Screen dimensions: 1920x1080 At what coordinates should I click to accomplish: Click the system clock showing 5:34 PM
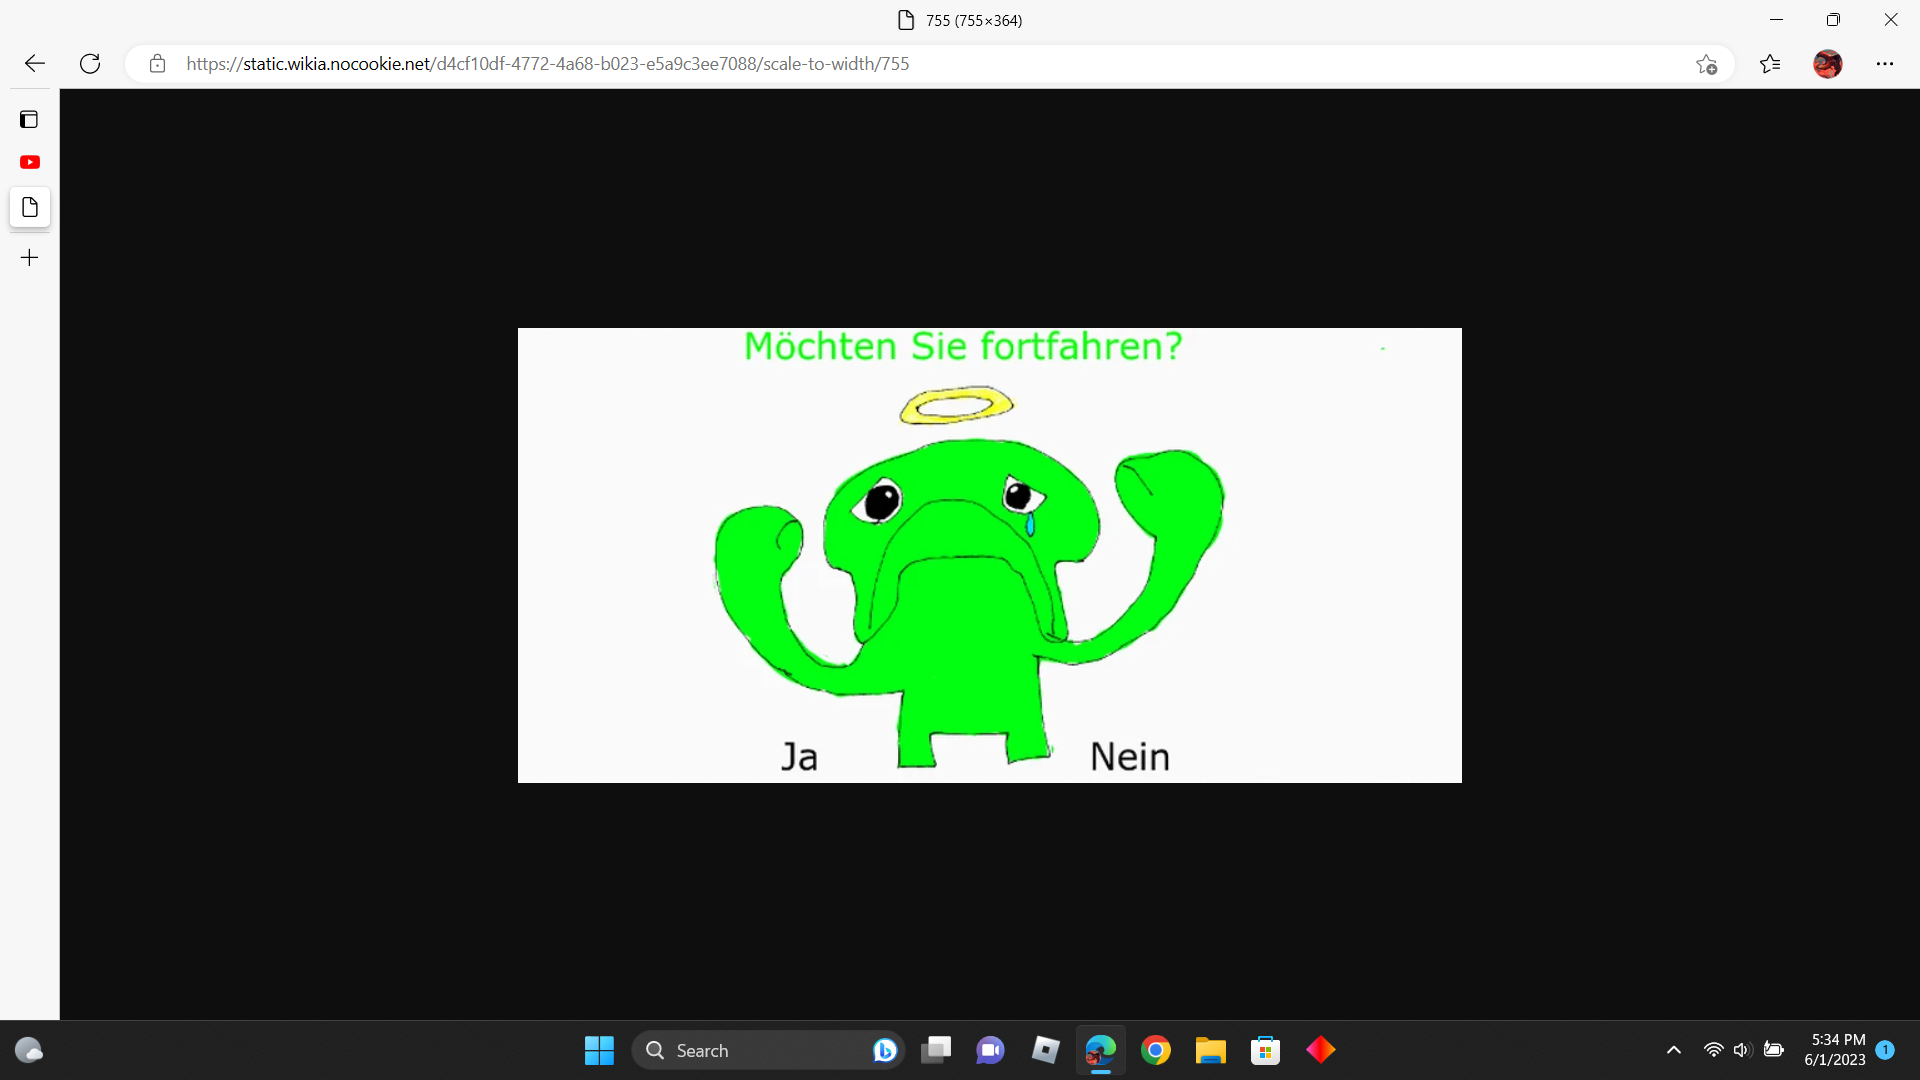1837,1050
